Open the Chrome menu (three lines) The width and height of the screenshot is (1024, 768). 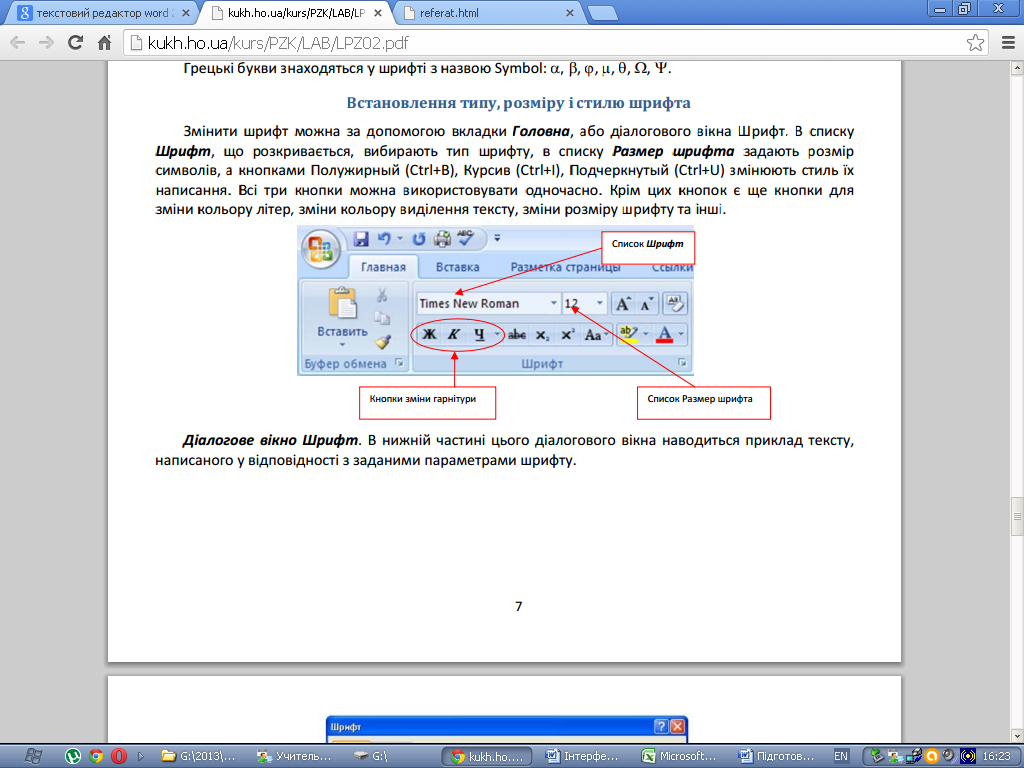tap(1008, 43)
